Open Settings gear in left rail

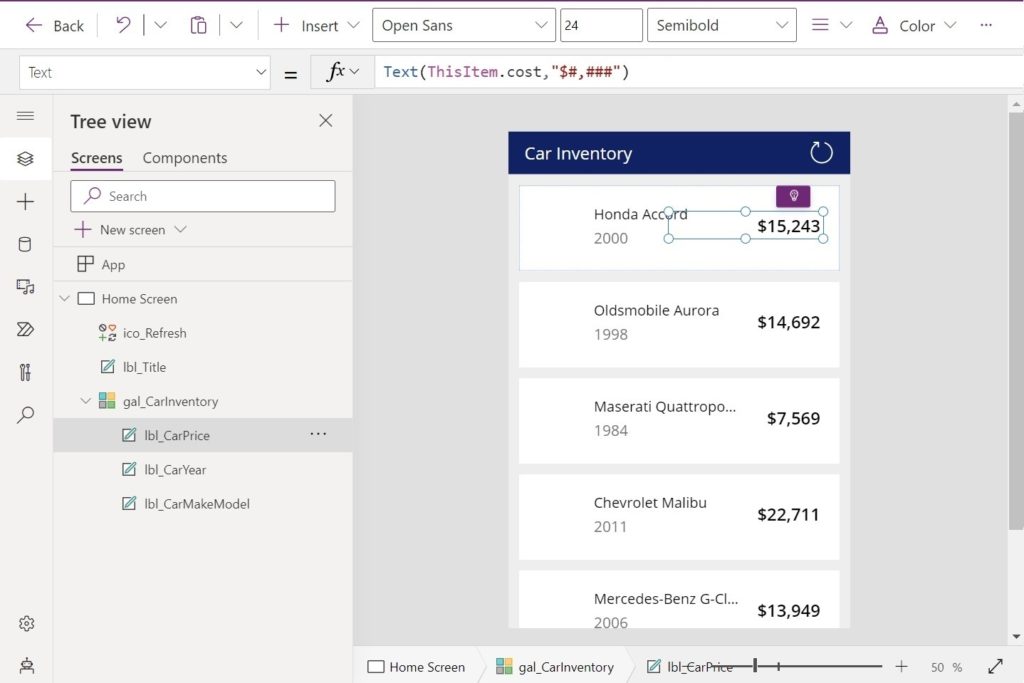[26, 623]
